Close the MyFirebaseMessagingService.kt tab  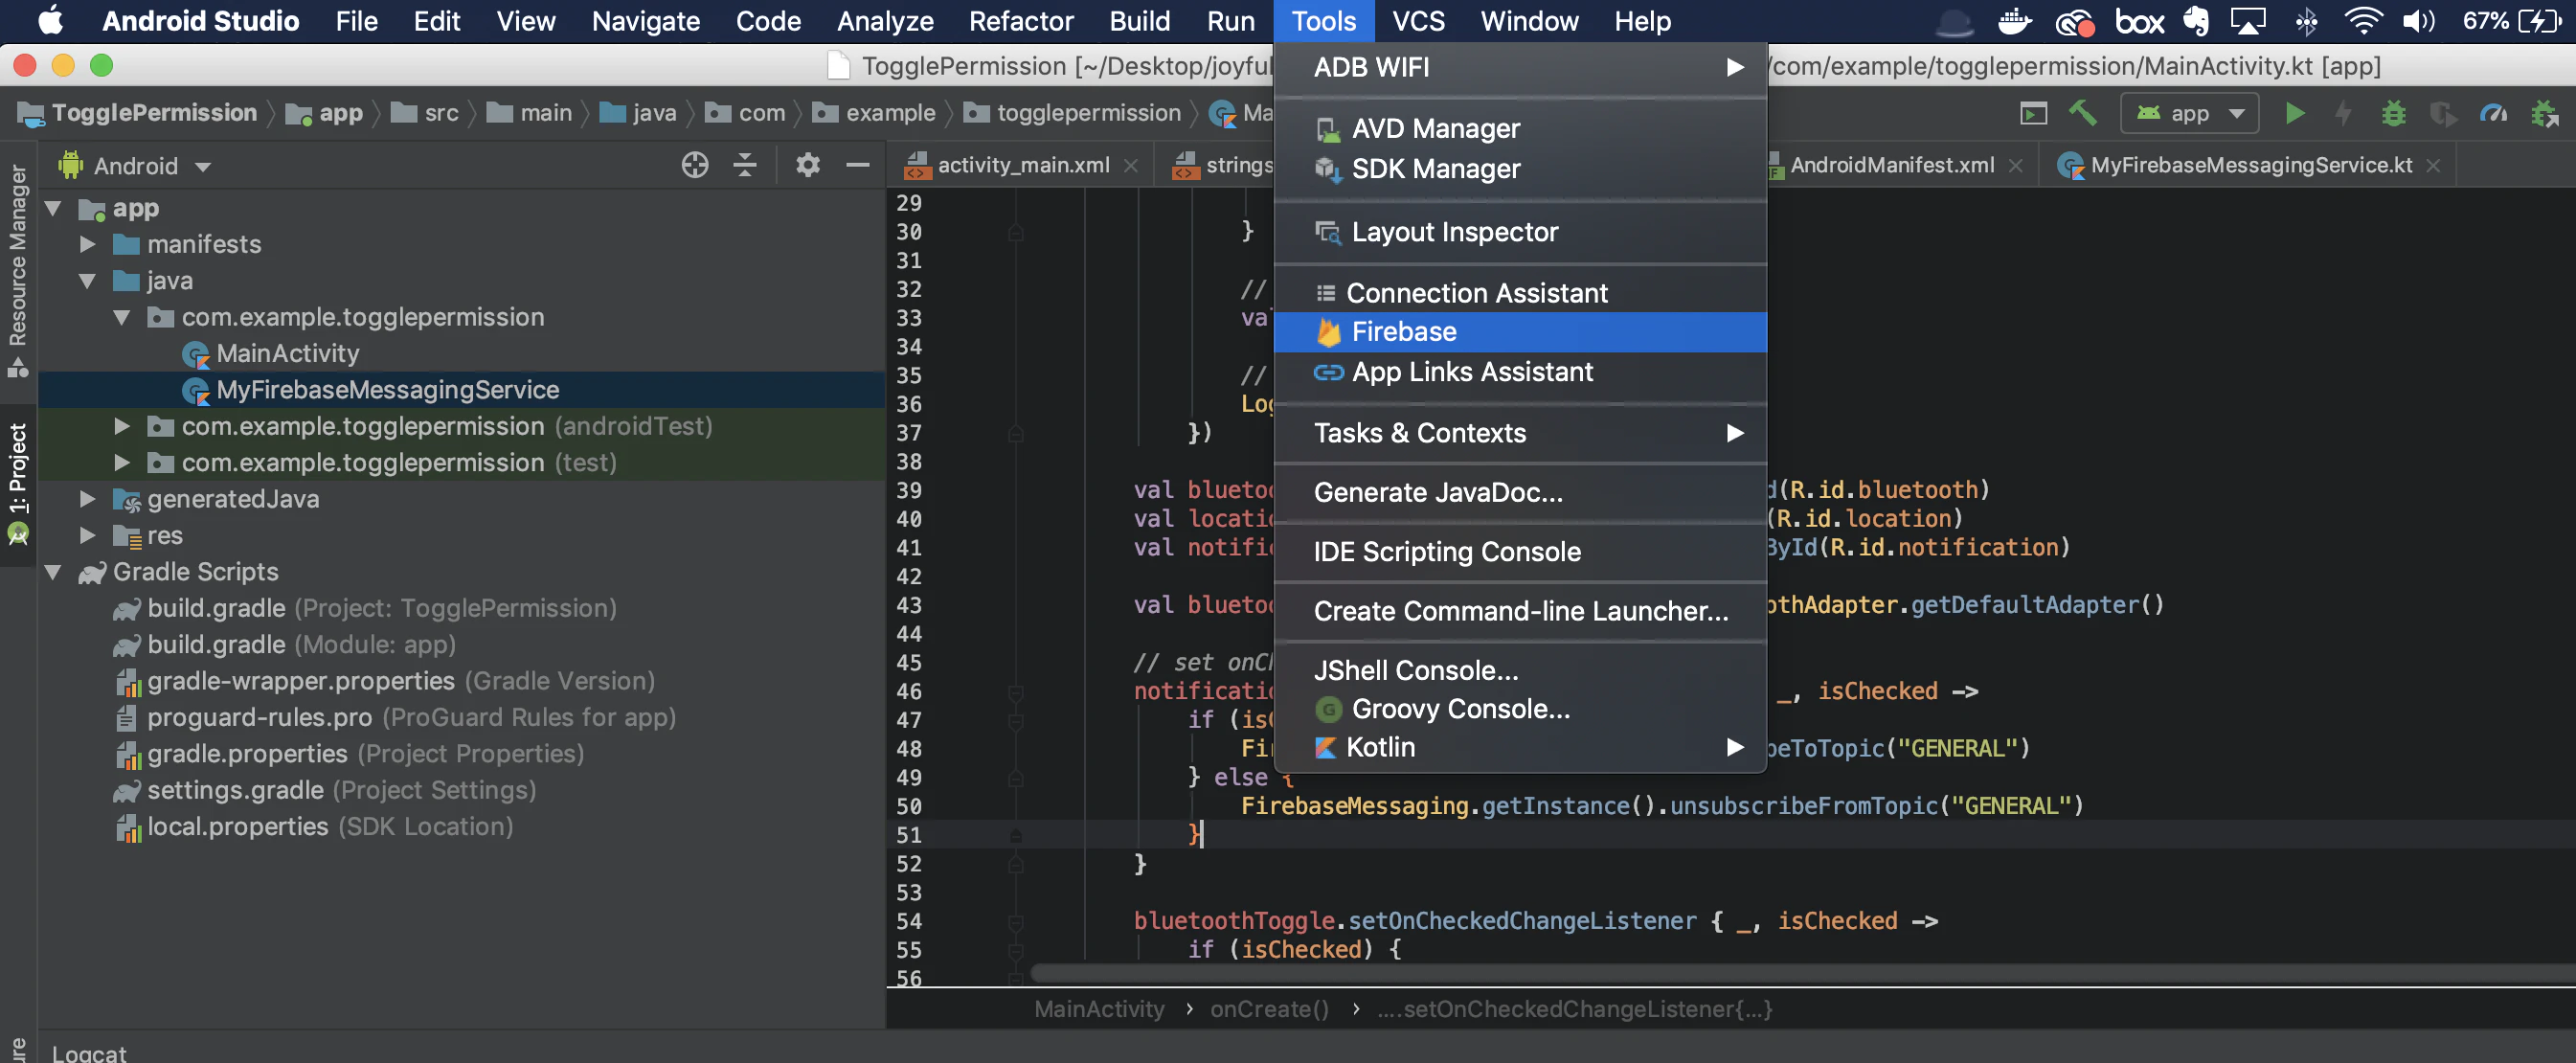click(x=2434, y=166)
